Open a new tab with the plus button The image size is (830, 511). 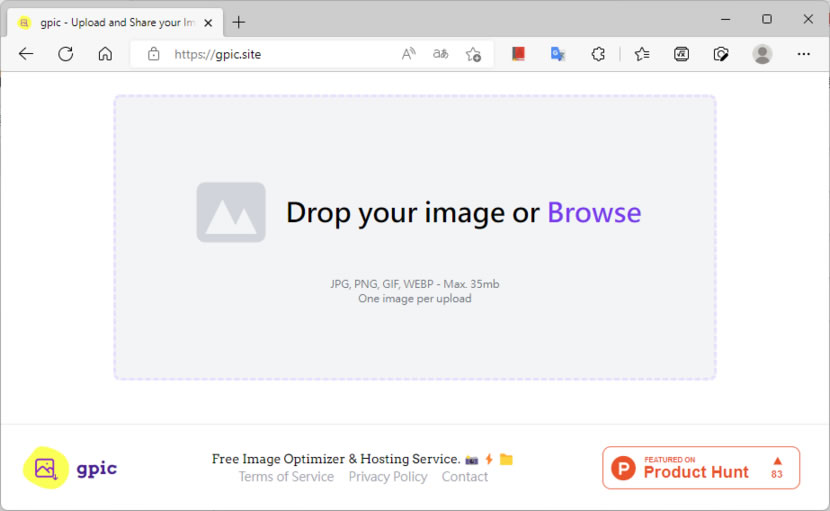pos(238,22)
